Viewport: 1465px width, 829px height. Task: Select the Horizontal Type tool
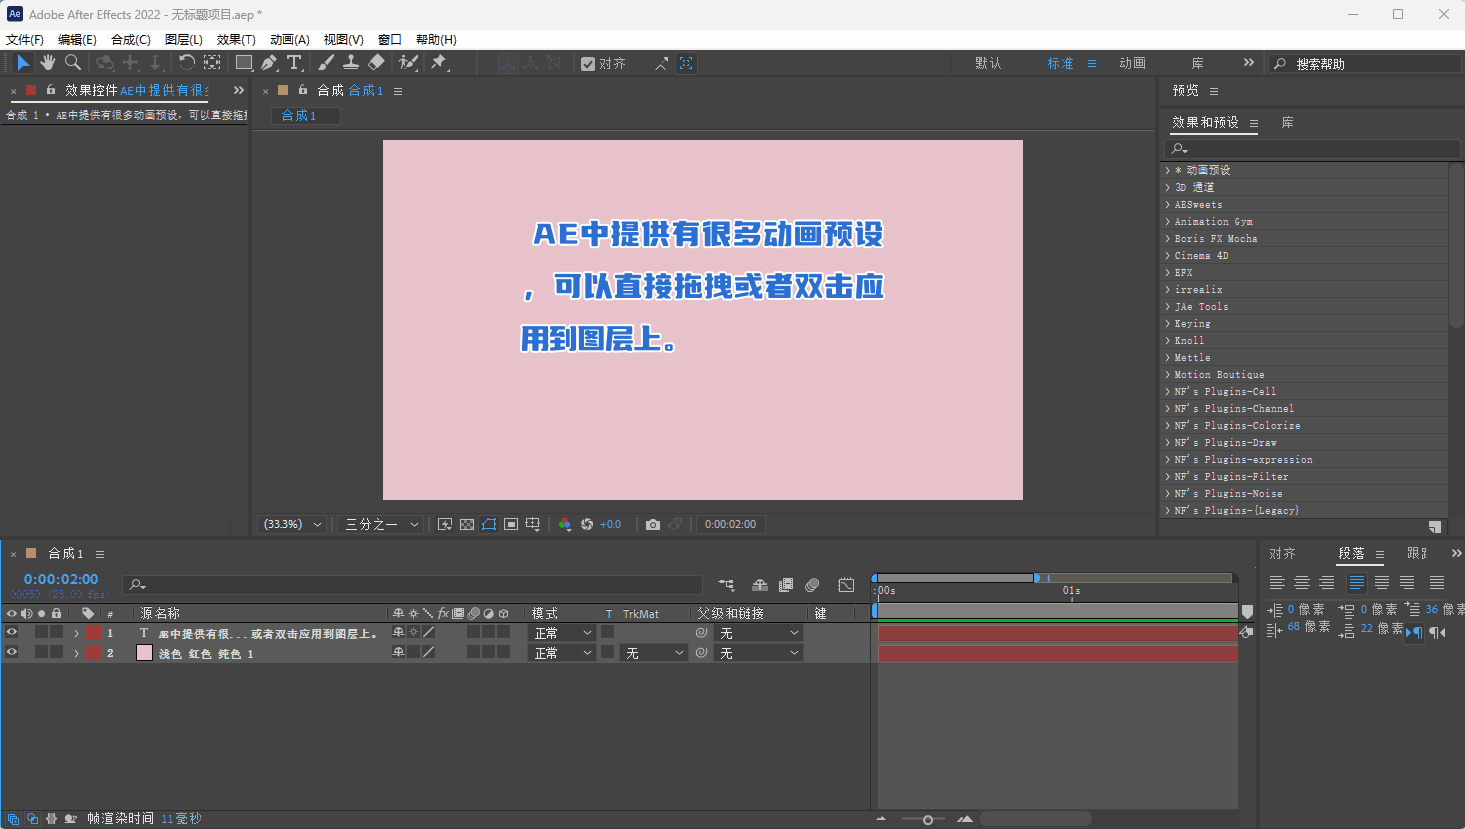294,63
